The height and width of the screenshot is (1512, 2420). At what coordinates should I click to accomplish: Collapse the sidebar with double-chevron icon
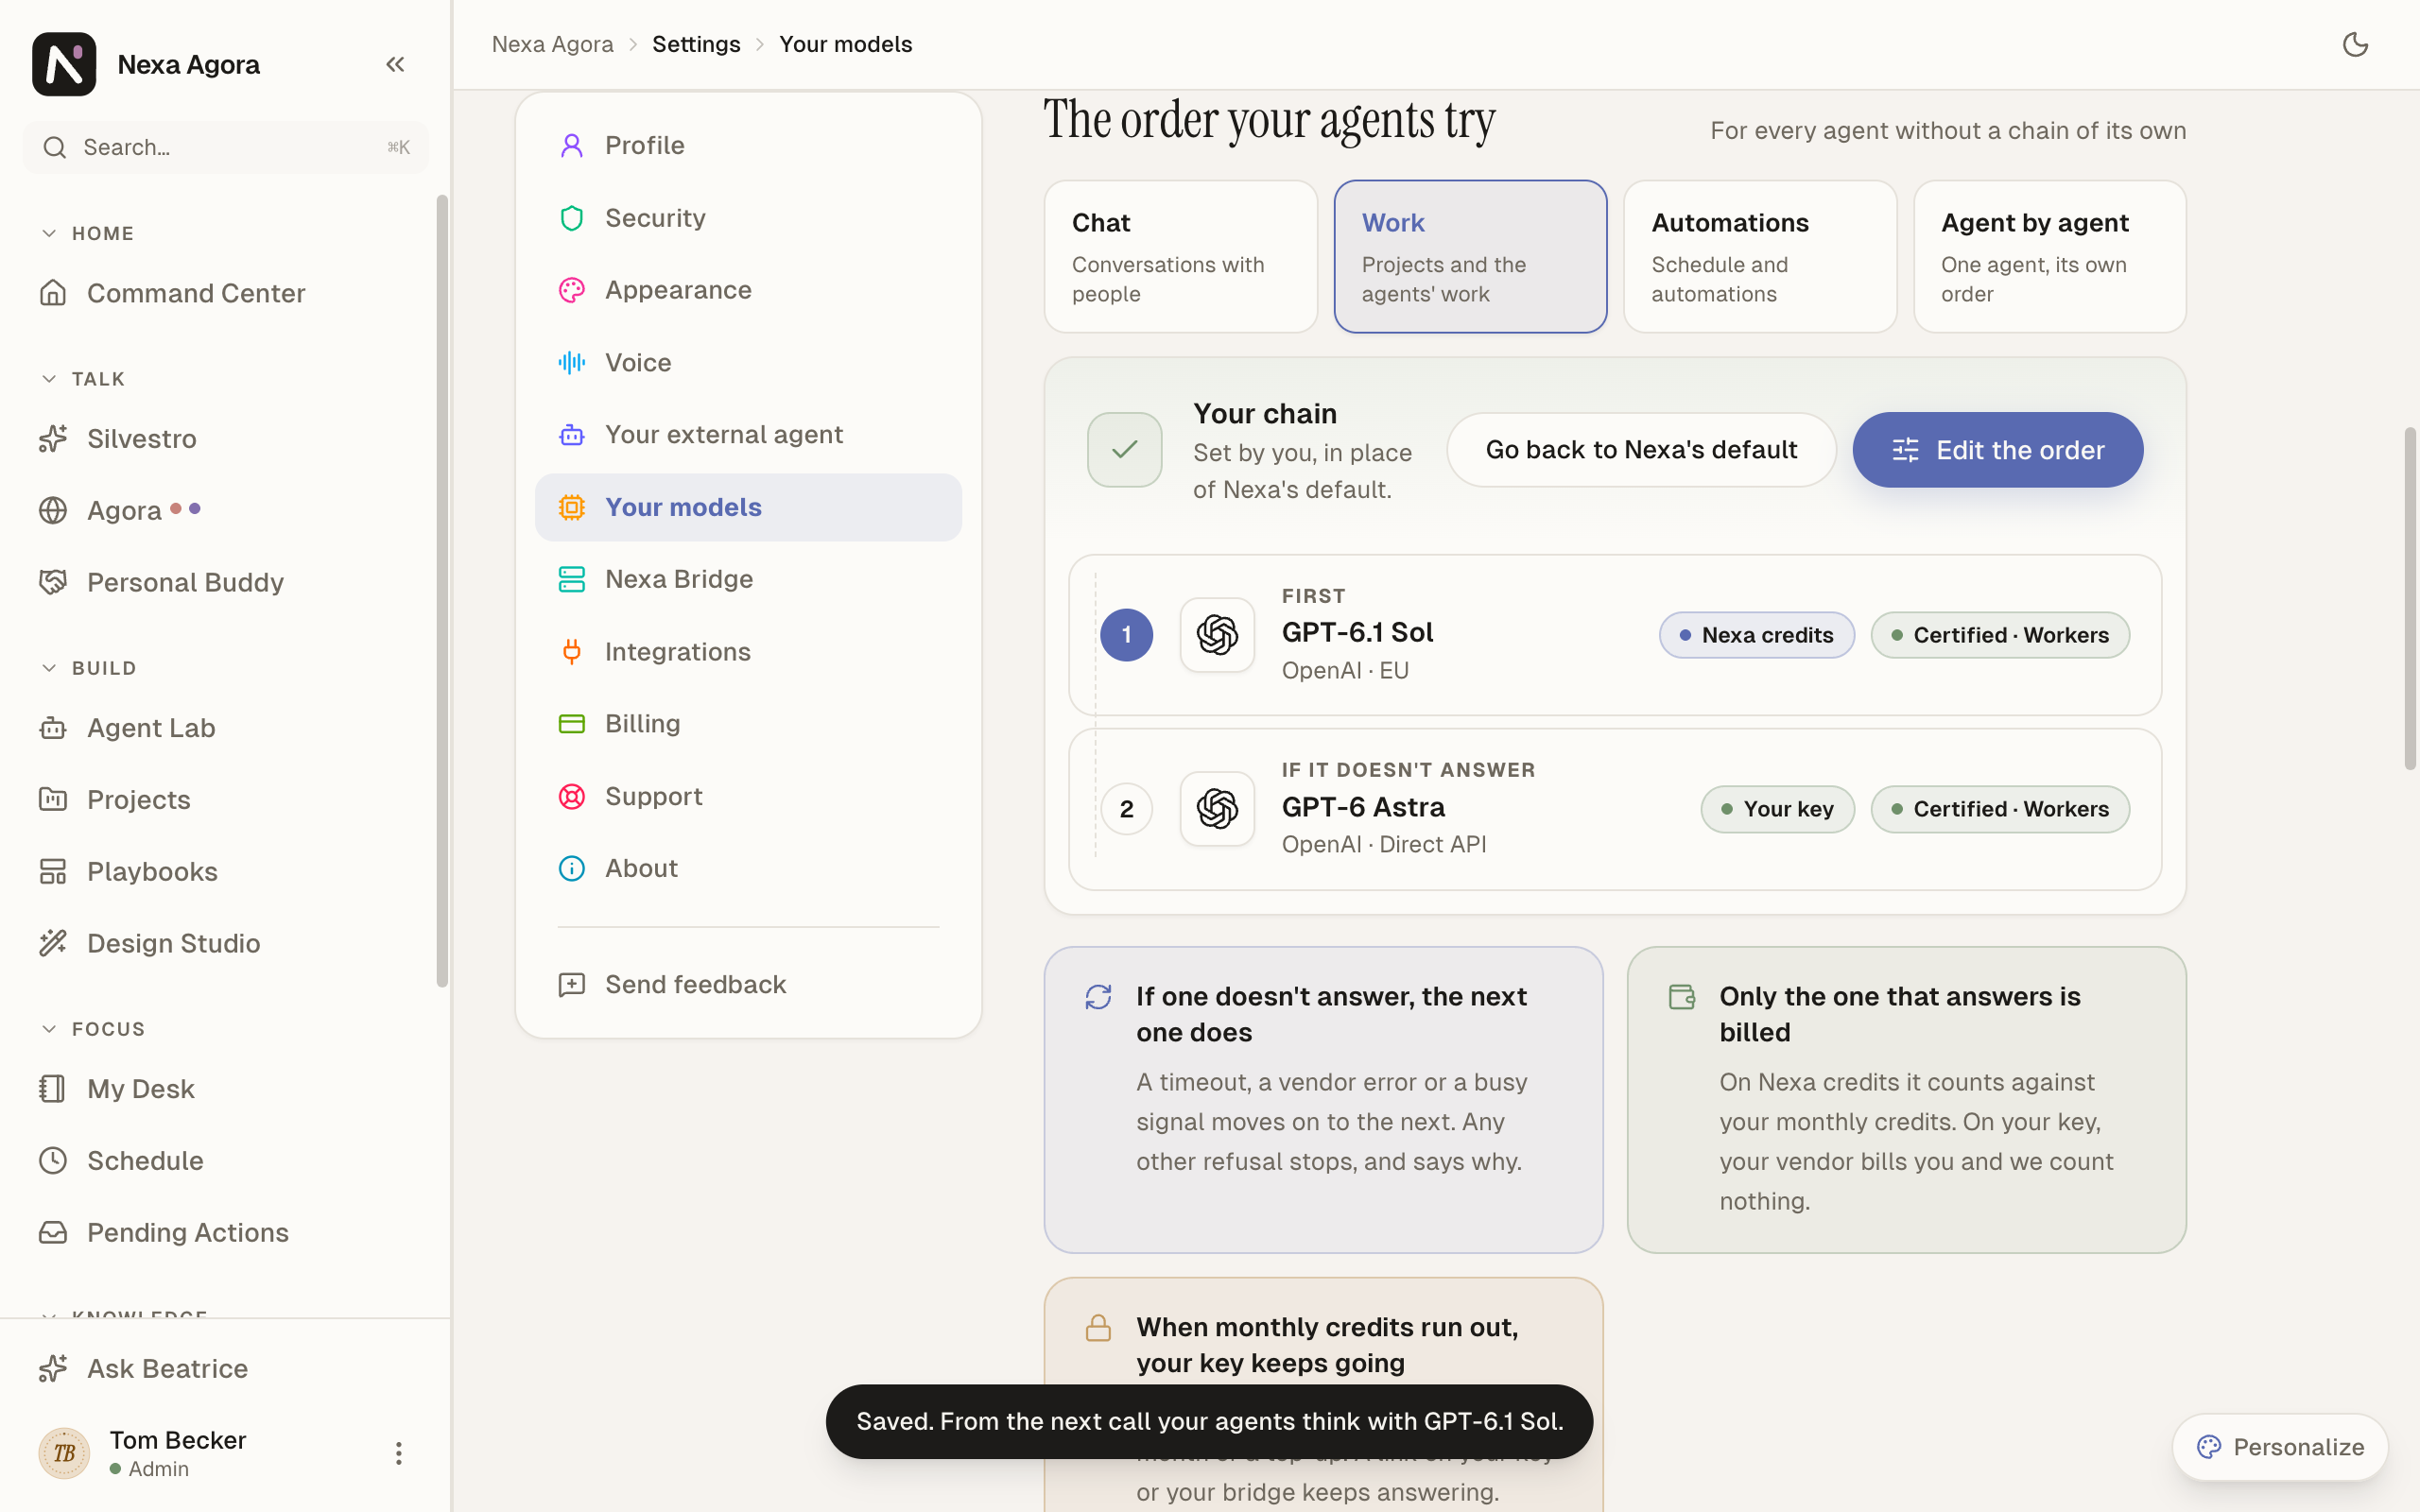395,64
